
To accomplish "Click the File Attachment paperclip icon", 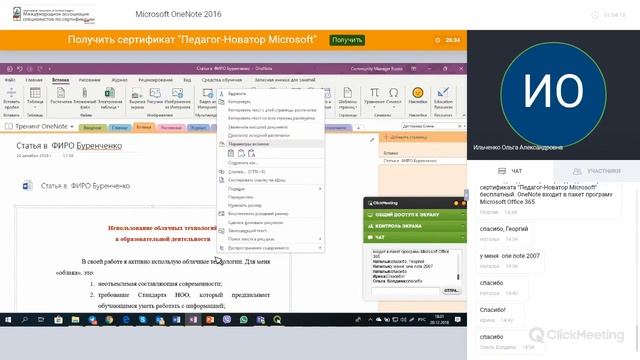I will 84,93.
